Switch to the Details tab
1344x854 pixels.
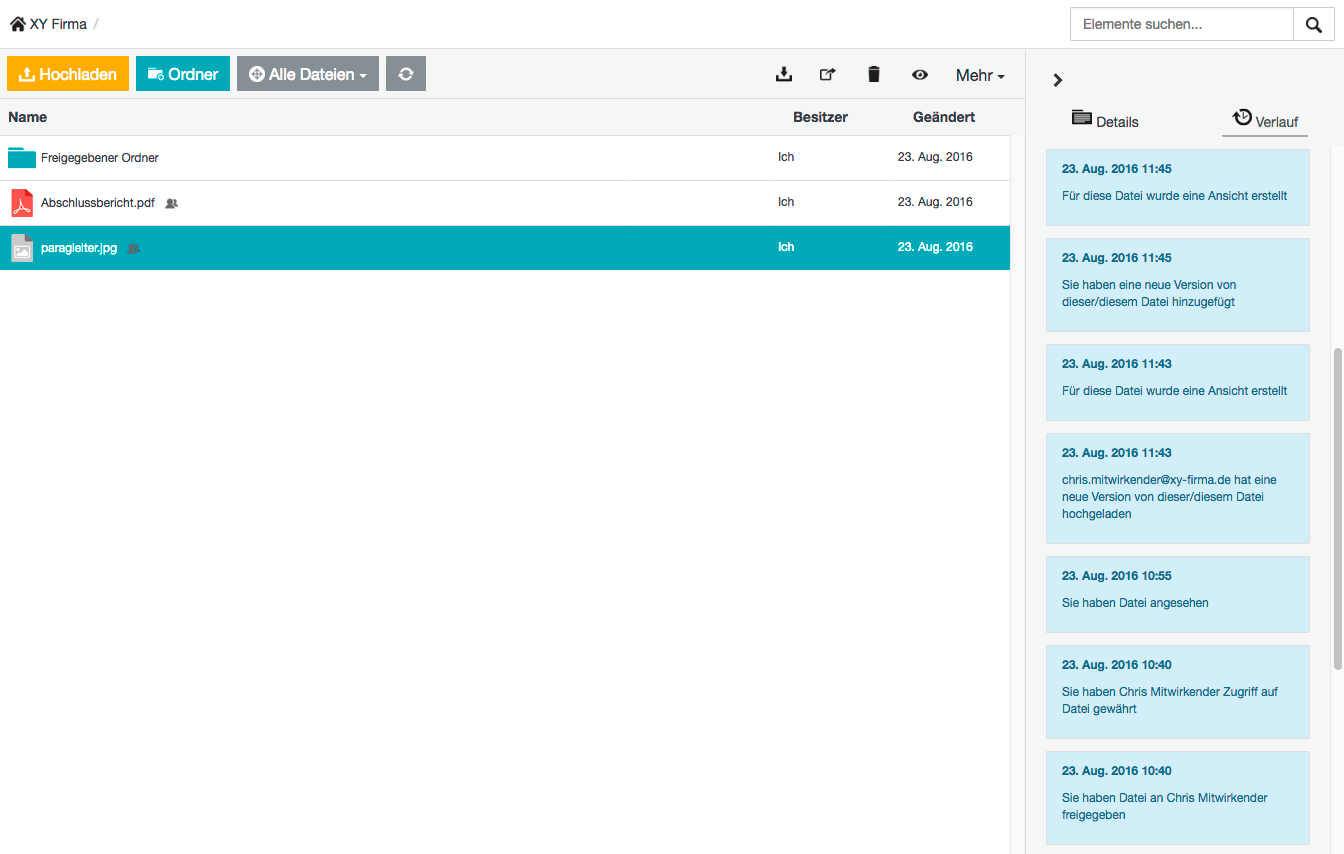click(1106, 120)
